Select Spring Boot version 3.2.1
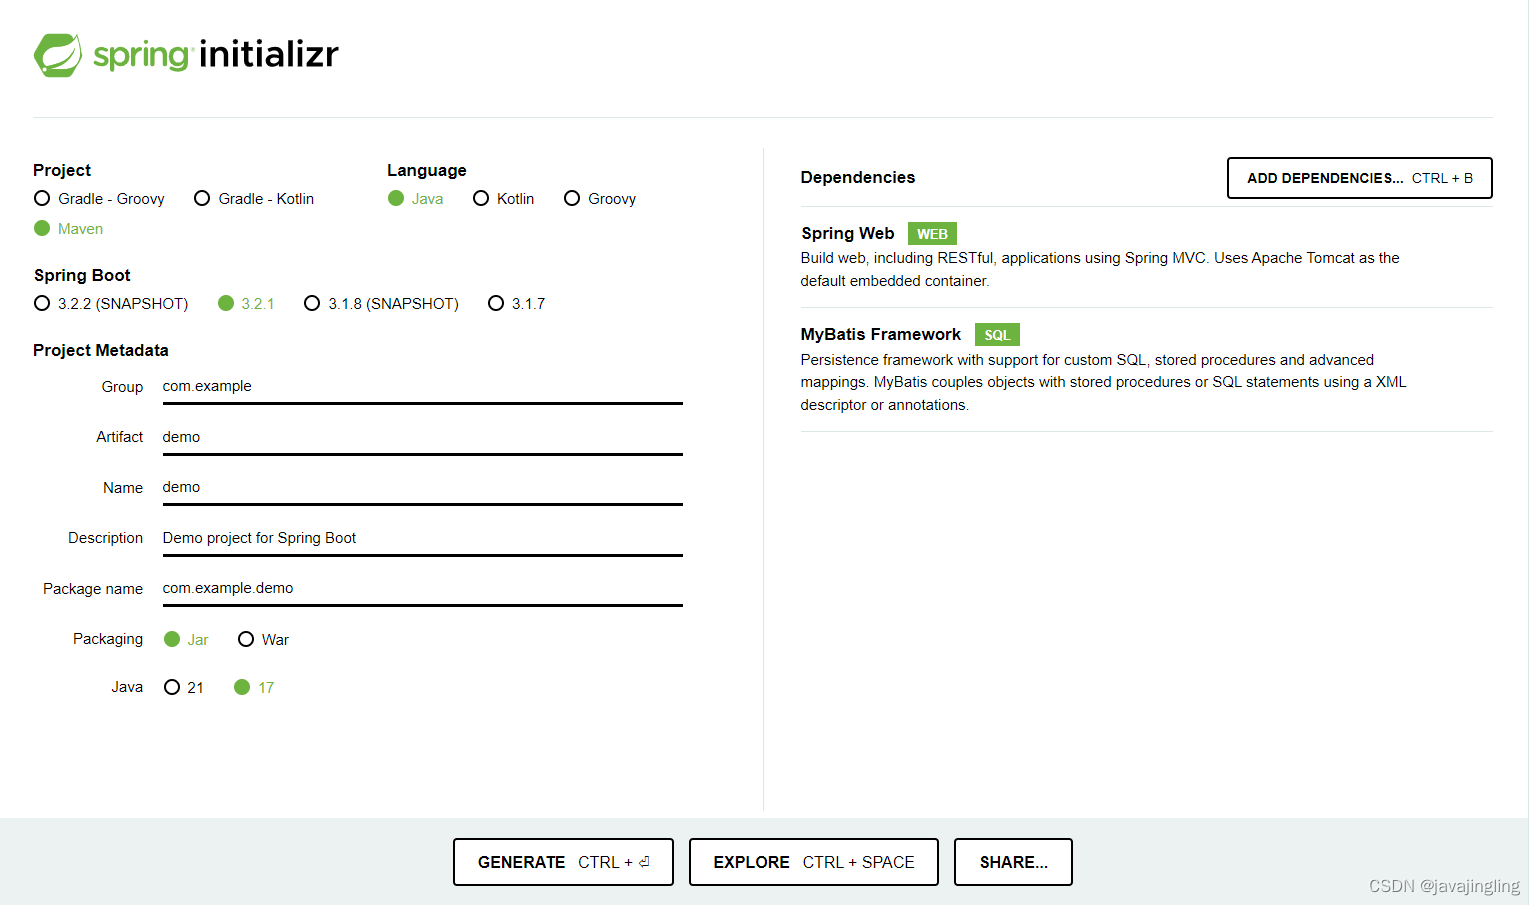 click(246, 303)
